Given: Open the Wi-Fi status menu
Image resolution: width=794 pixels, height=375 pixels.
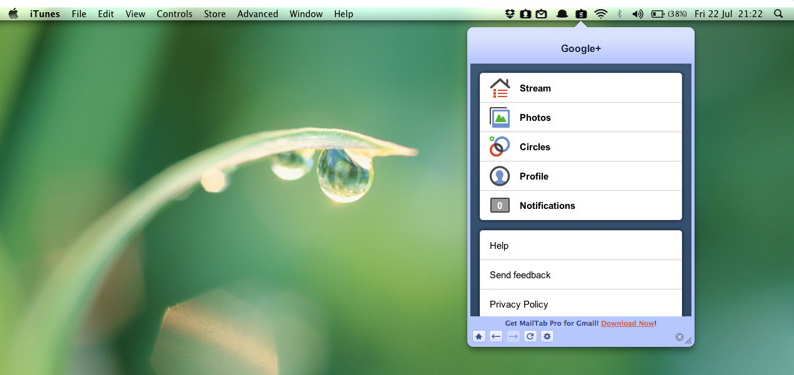Looking at the screenshot, I should (x=601, y=14).
